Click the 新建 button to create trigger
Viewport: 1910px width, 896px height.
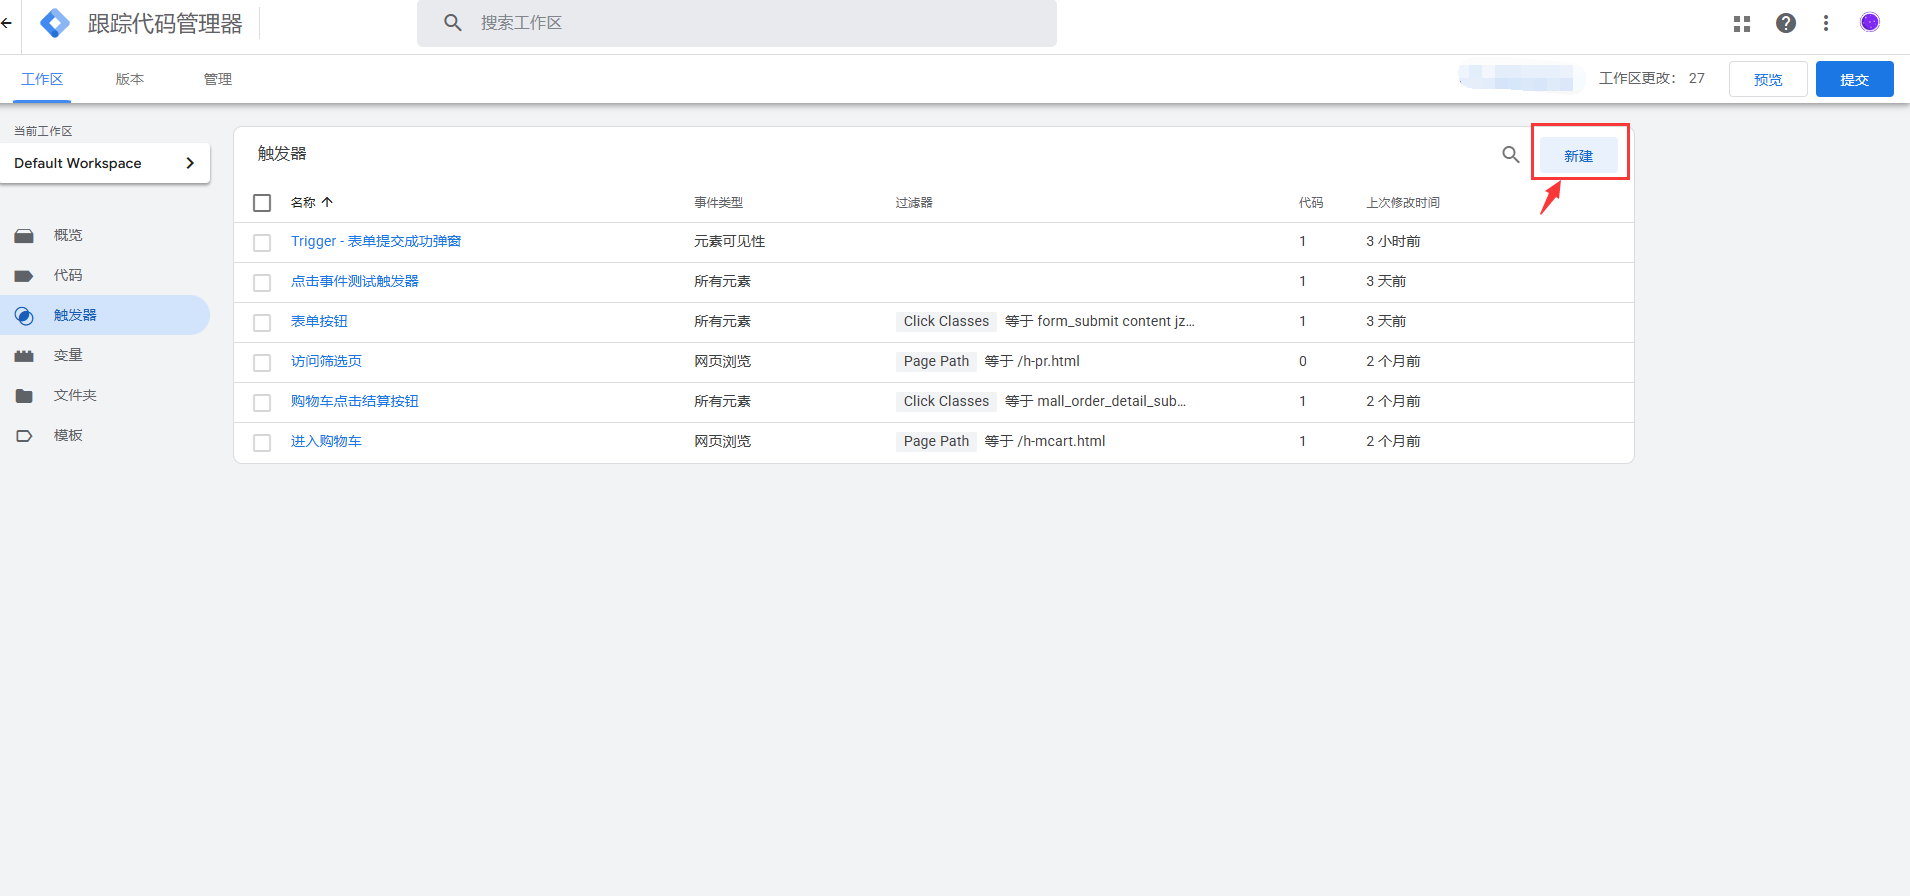pos(1578,156)
